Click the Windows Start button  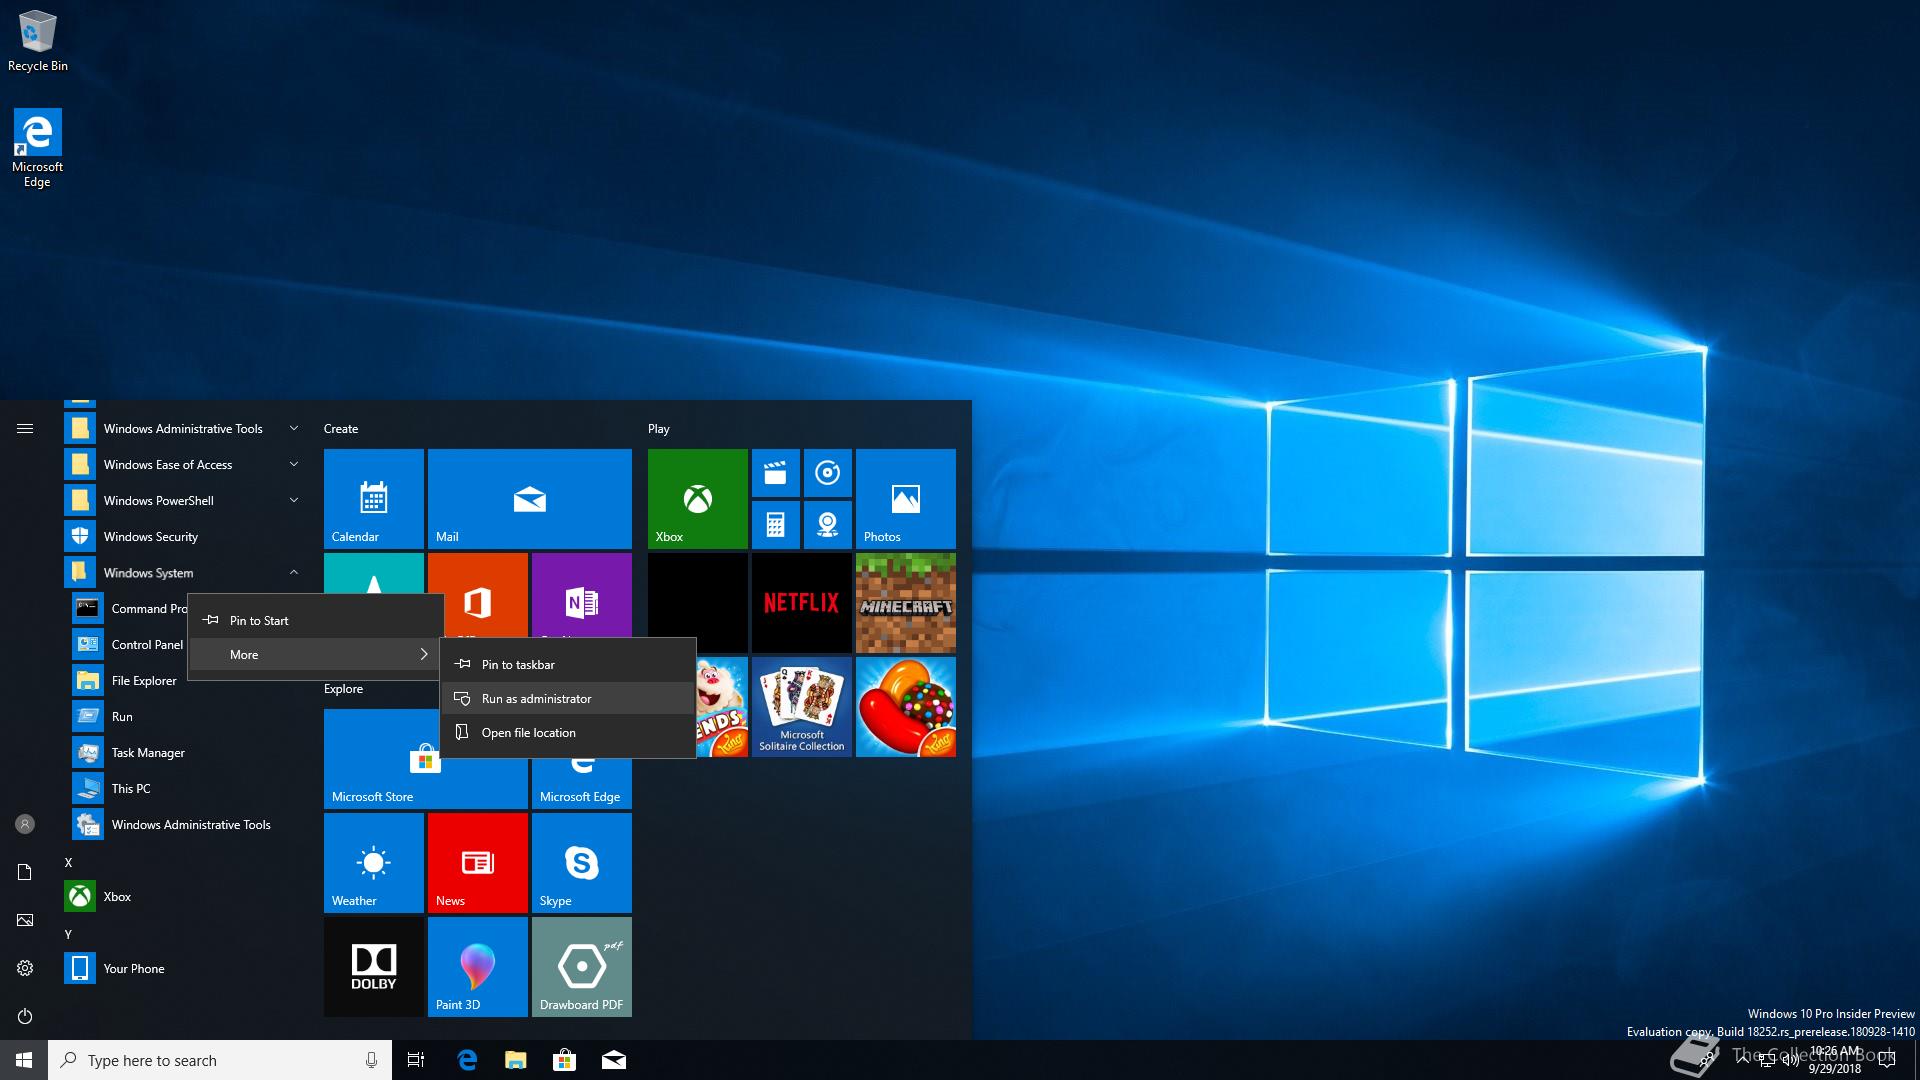(x=24, y=1060)
